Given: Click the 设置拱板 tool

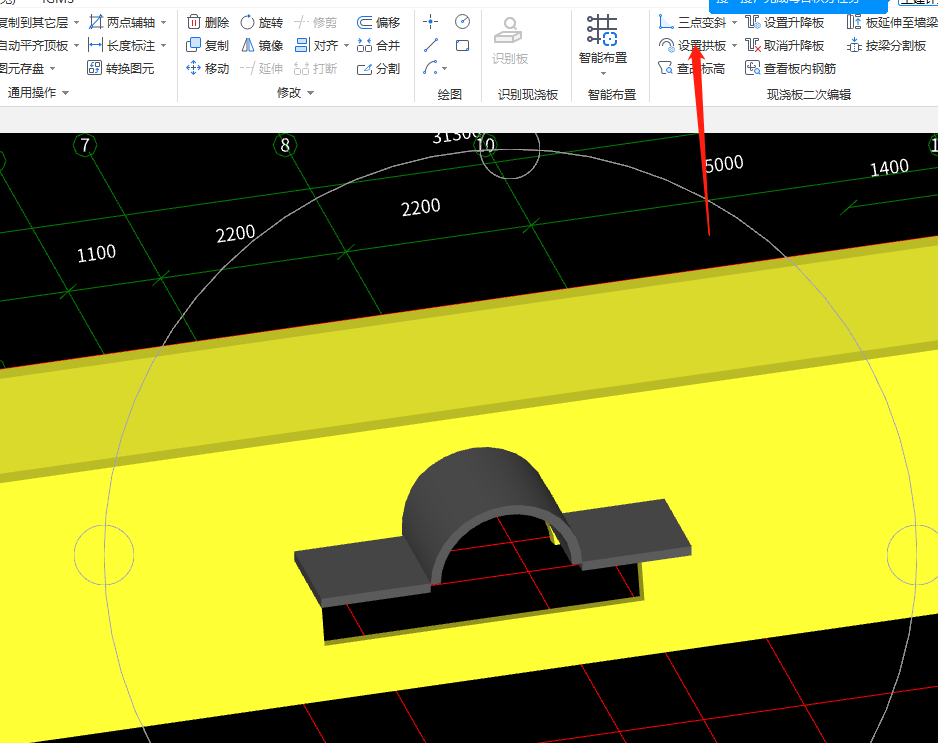Looking at the screenshot, I should 692,45.
